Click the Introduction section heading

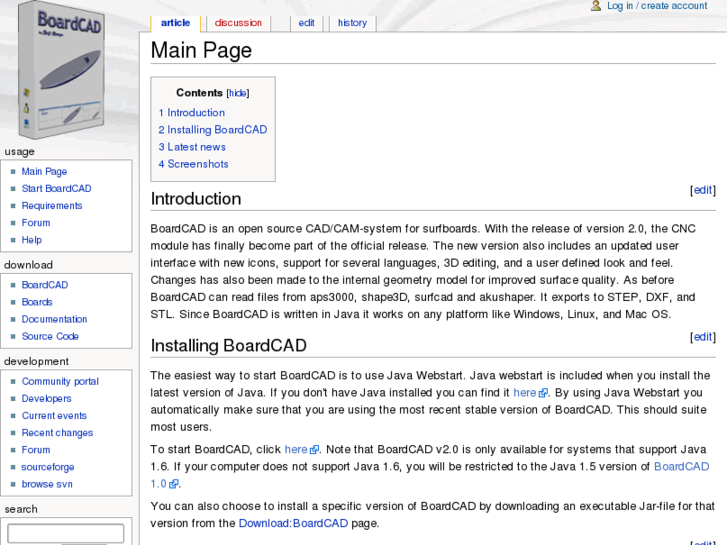[x=196, y=199]
